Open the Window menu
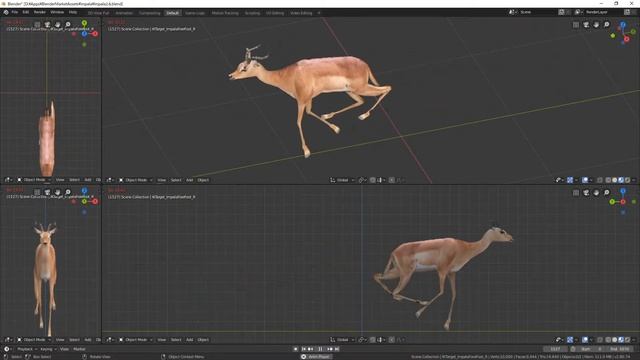 coord(57,13)
